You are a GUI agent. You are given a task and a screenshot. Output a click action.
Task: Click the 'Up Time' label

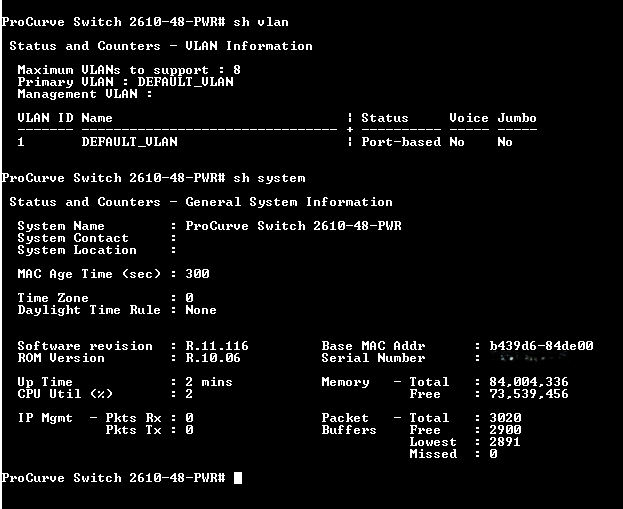45,382
